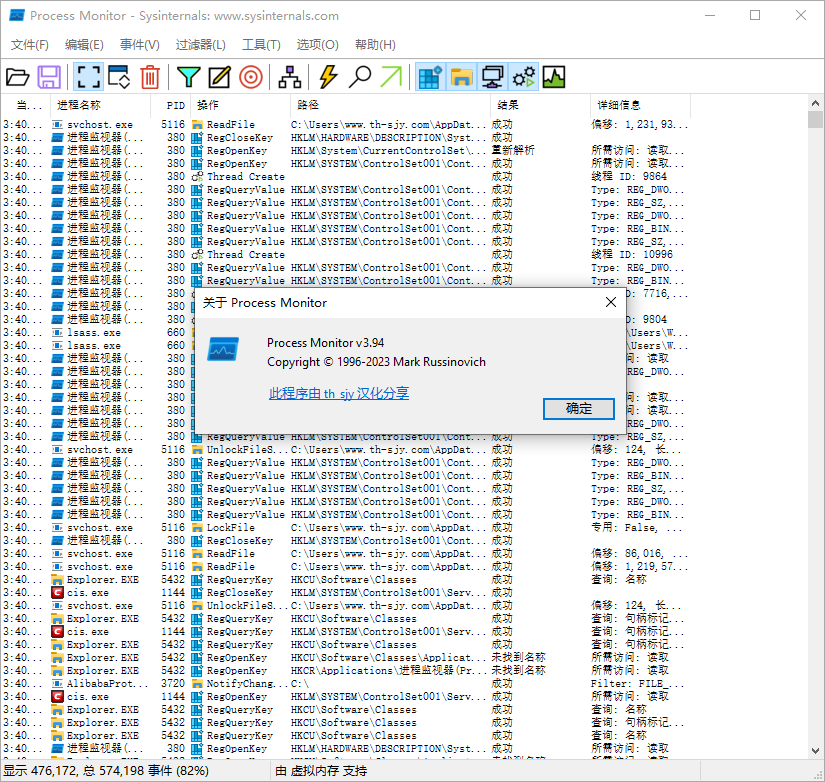The width and height of the screenshot is (825, 782).
Task: Save the capture with the floppy disk icon
Action: (49, 77)
